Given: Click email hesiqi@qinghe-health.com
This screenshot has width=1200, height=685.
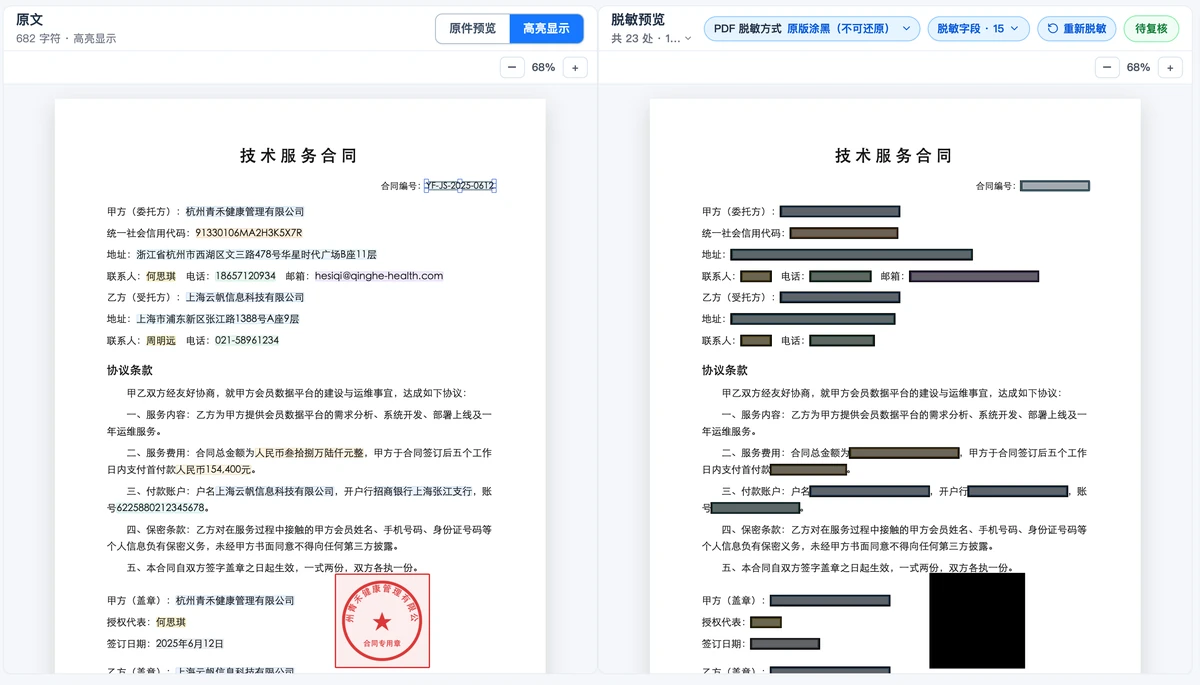Looking at the screenshot, I should [x=379, y=276].
